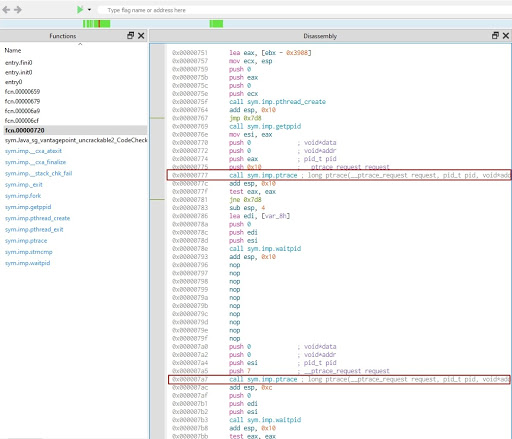This screenshot has width=512, height=439.
Task: Open sym.imp.strncmp import
Action: [29, 252]
